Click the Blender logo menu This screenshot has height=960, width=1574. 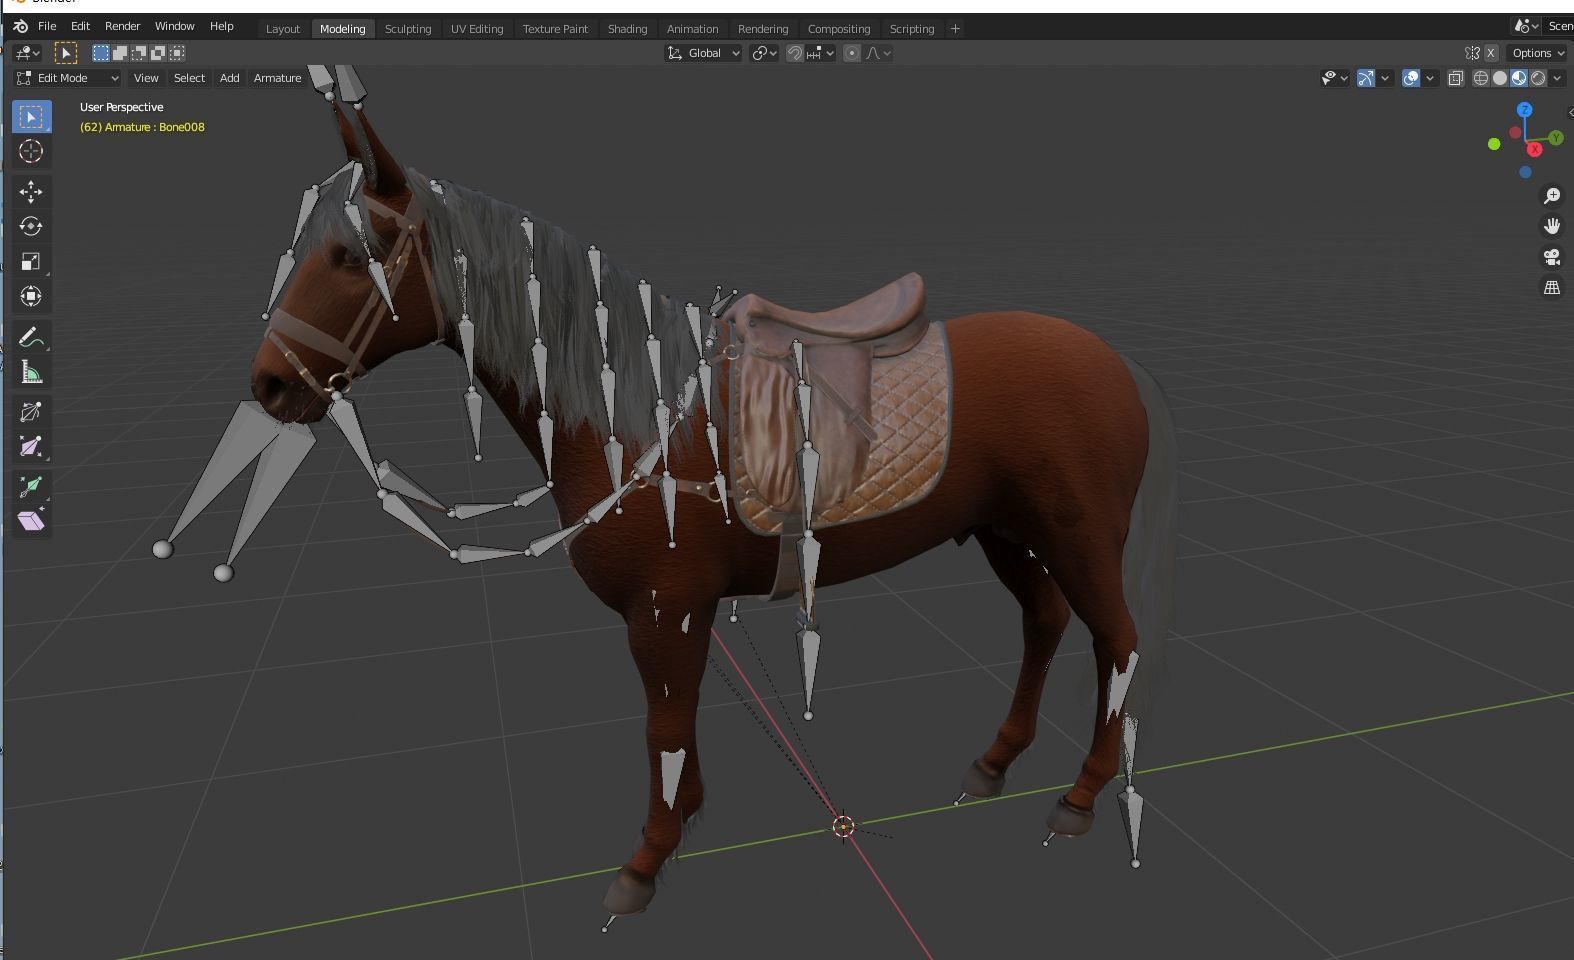20,26
